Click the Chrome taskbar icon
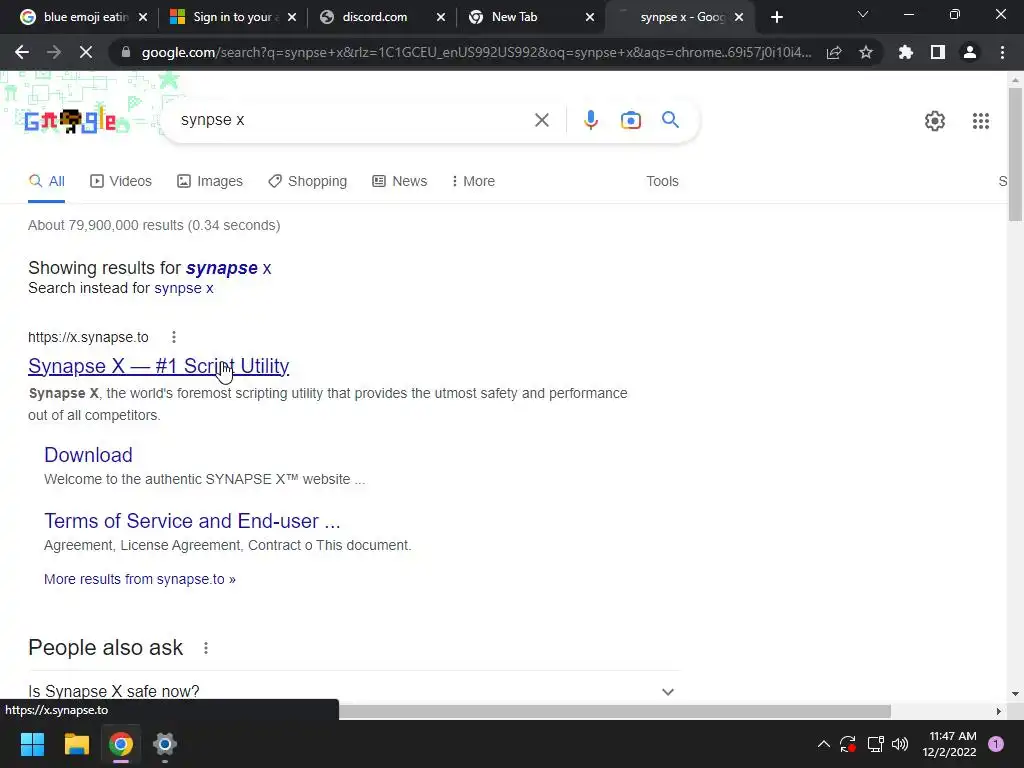 point(121,744)
